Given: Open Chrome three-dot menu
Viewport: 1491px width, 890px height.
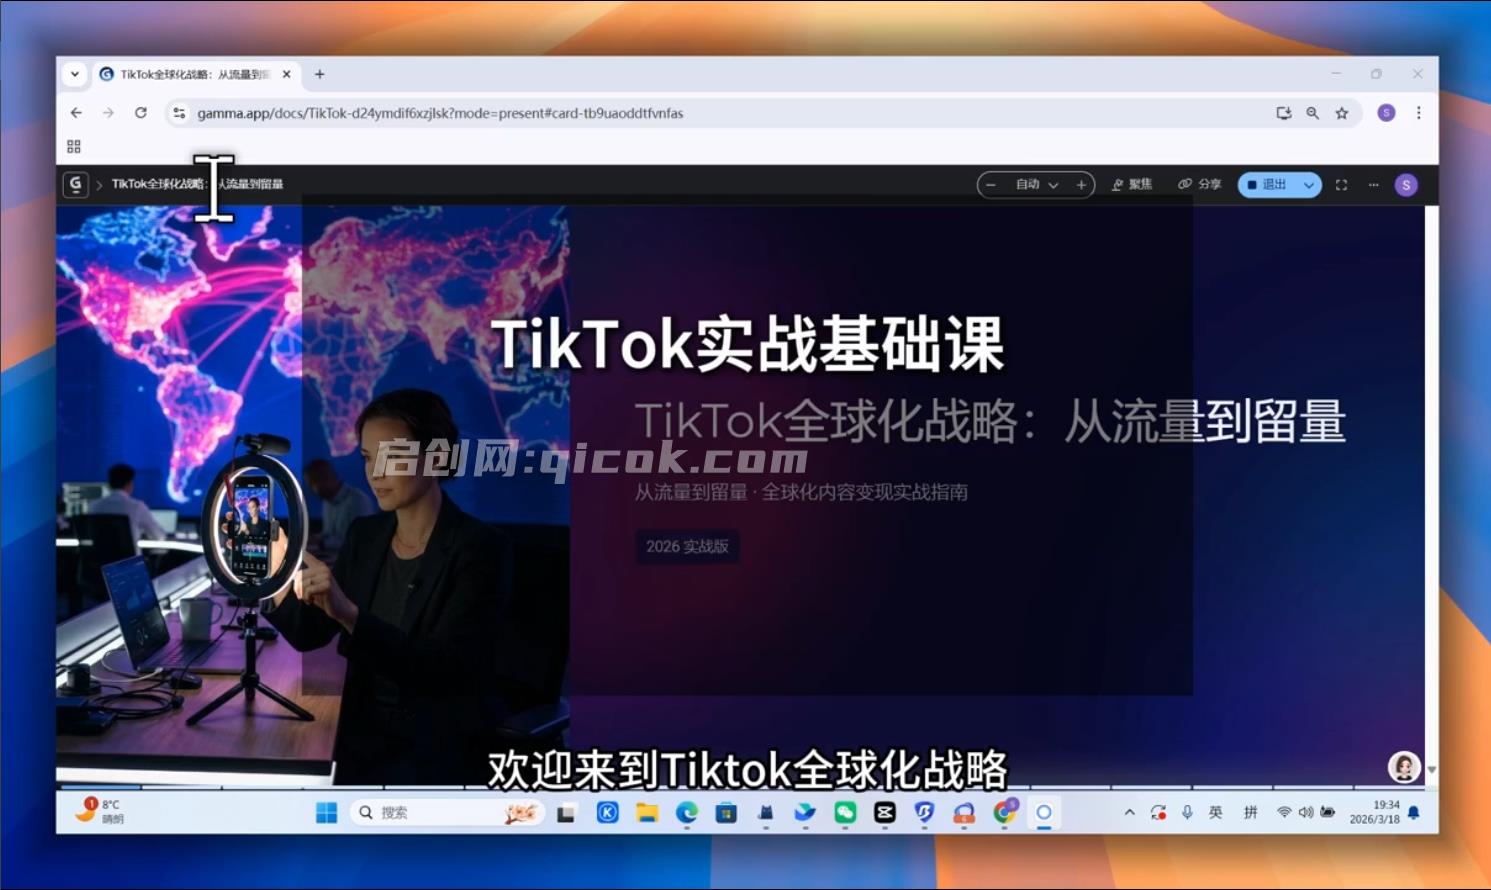Looking at the screenshot, I should (1418, 113).
